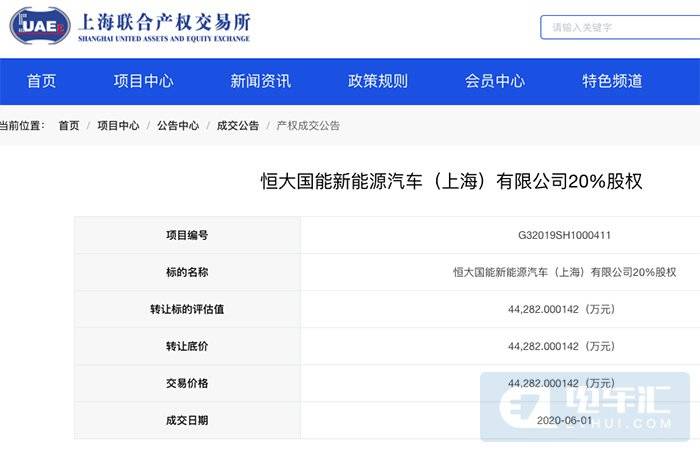This screenshot has height=452, width=700.
Task: Open the 项目中心 navigation menu item
Action: click(143, 81)
